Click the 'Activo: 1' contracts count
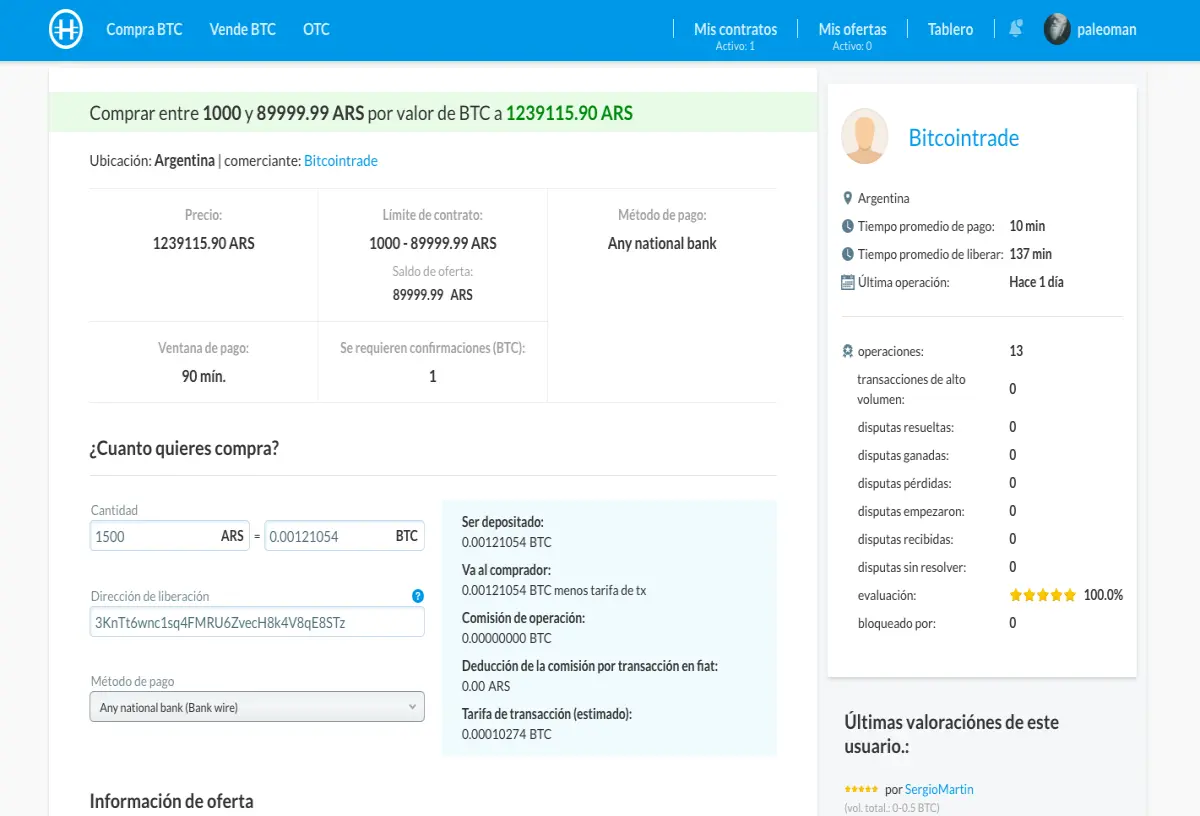 735,46
